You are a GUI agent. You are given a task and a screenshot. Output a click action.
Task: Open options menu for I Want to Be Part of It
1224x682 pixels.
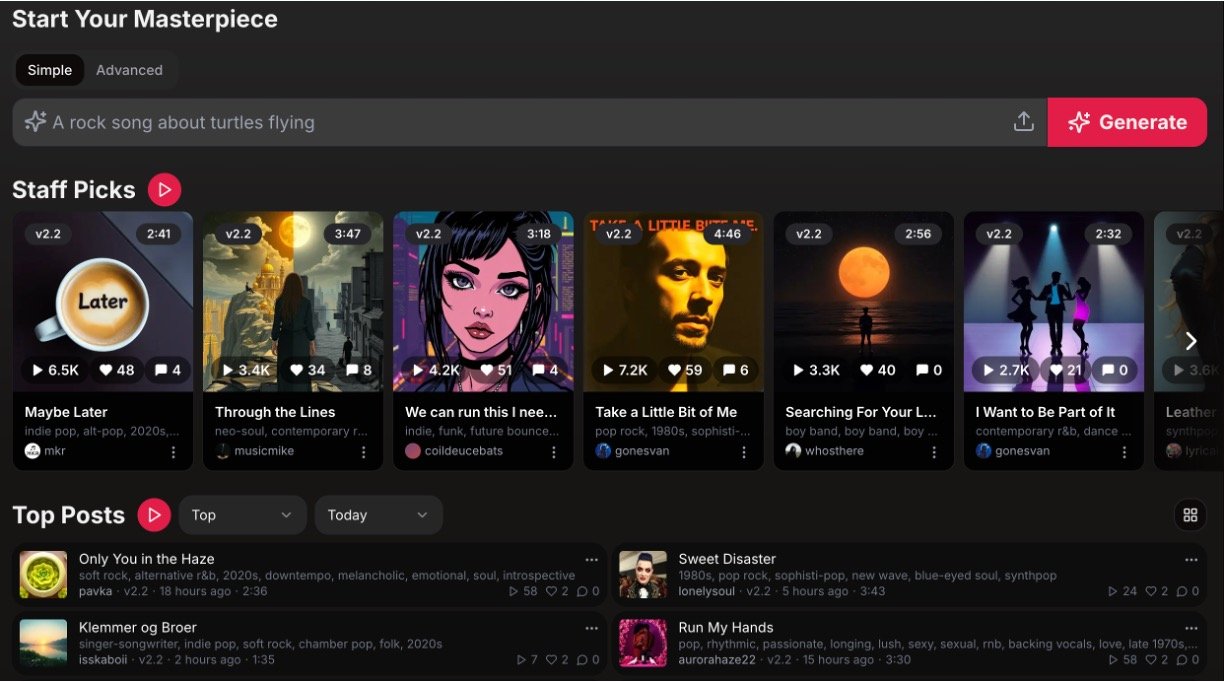coord(1124,452)
